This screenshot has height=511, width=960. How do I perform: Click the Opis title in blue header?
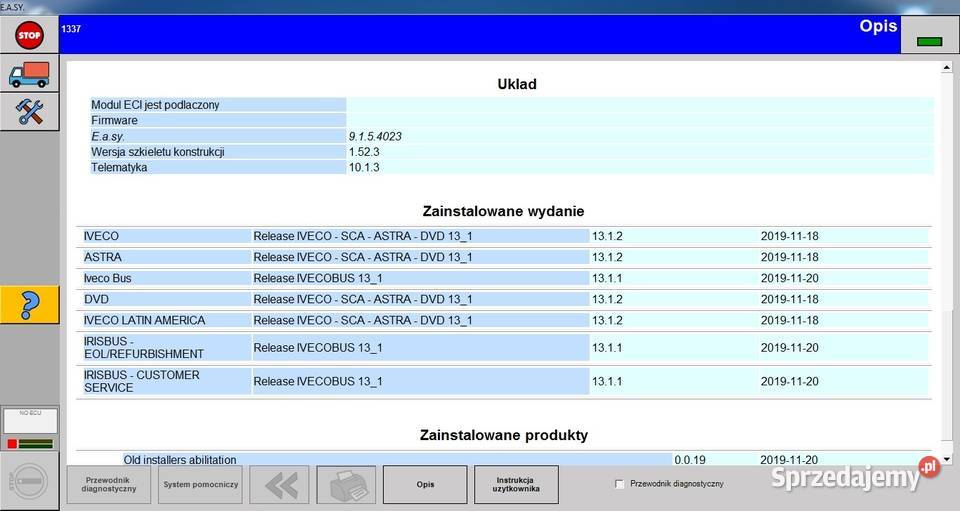(878, 26)
